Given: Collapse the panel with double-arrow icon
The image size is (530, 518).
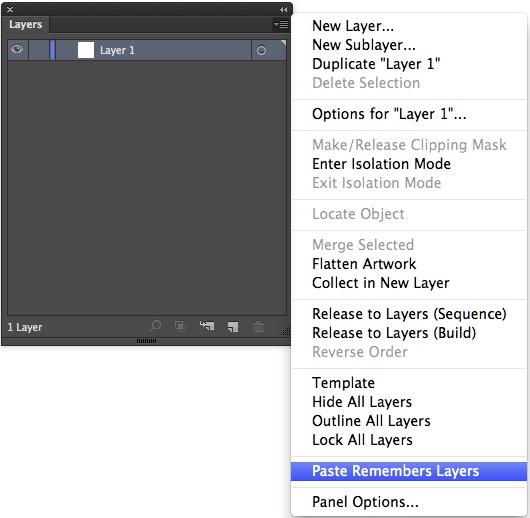Looking at the screenshot, I should pyautogui.click(x=284, y=9).
